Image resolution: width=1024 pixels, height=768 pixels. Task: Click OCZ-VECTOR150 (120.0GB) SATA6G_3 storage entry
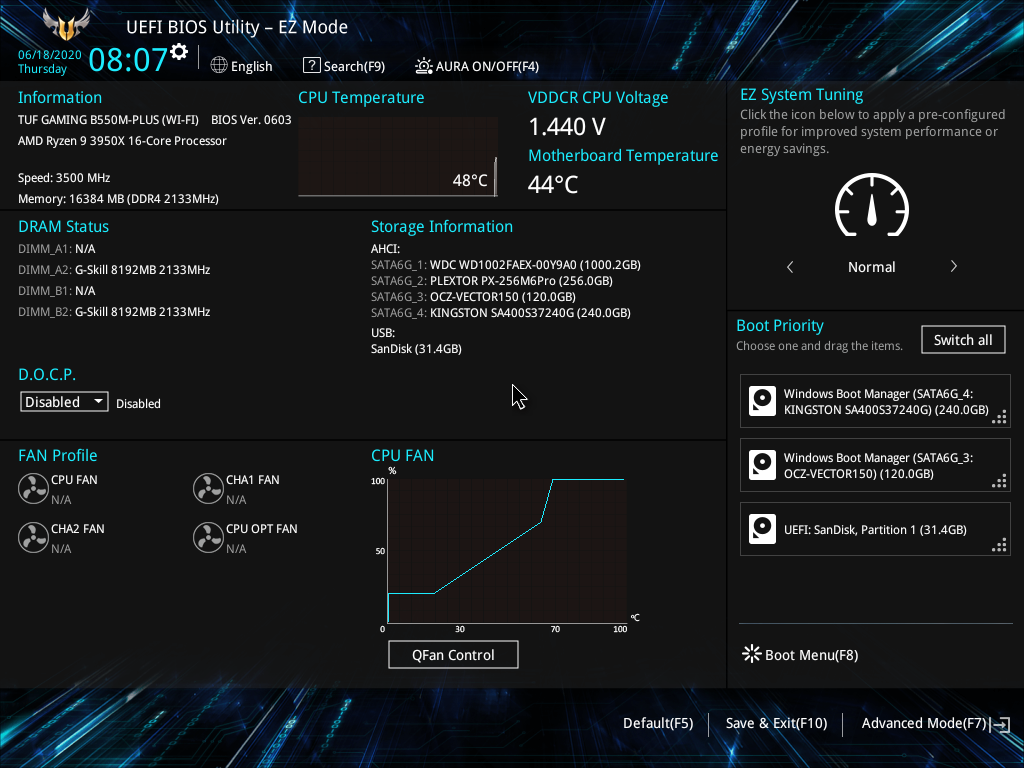pyautogui.click(x=473, y=296)
